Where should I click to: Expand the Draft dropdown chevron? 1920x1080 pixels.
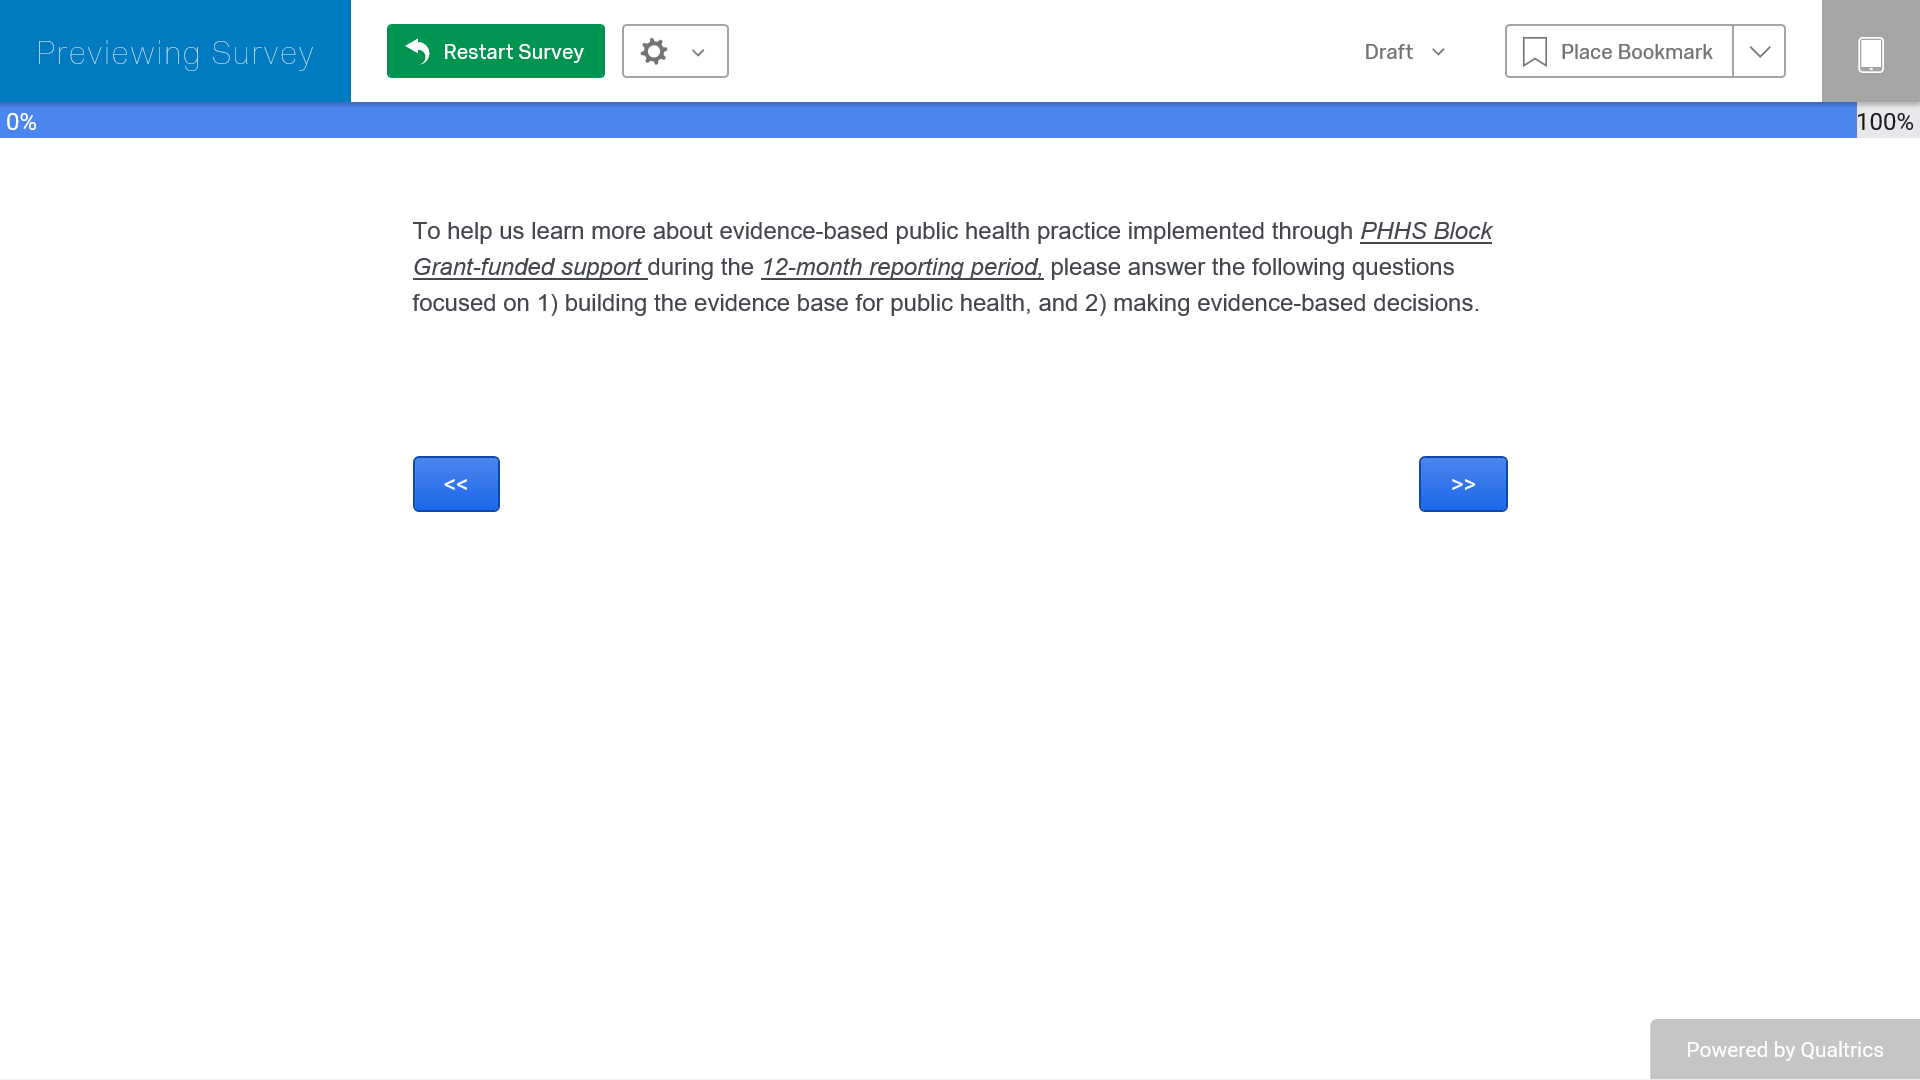(x=1438, y=52)
